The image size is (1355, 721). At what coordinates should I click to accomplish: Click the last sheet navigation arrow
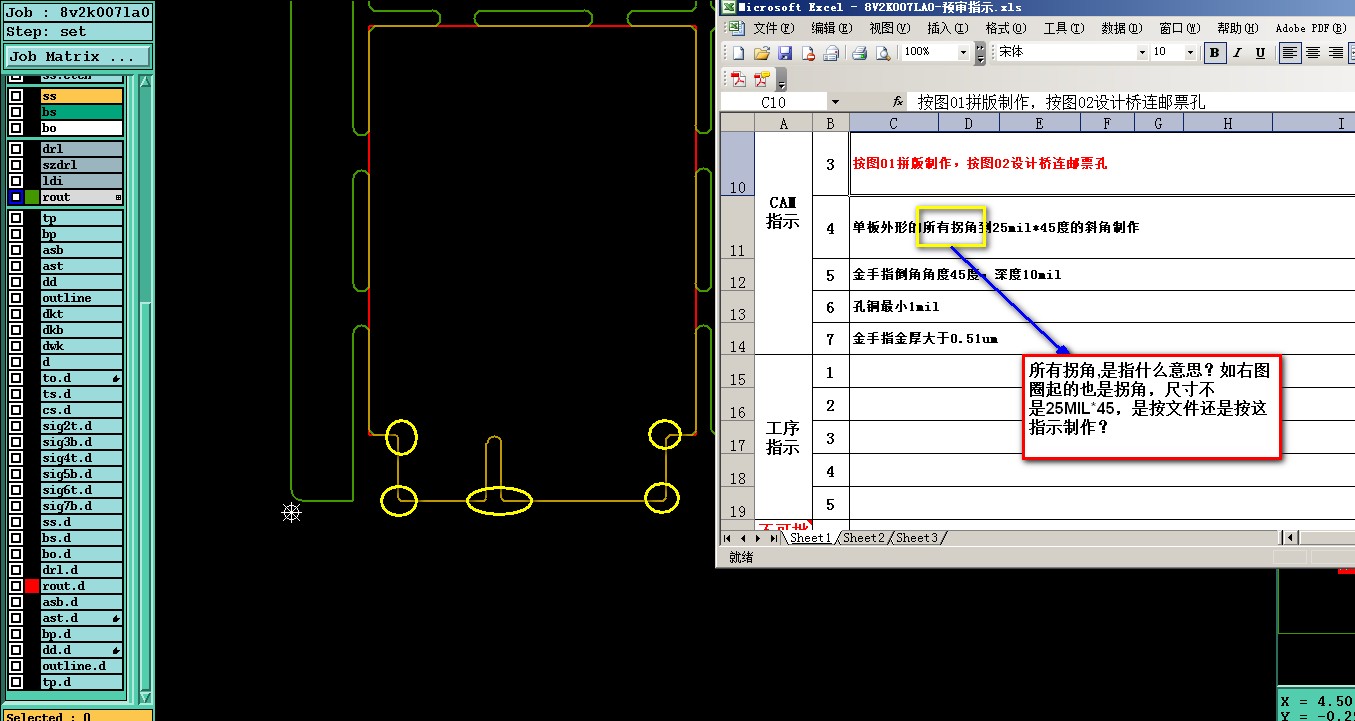[774, 538]
